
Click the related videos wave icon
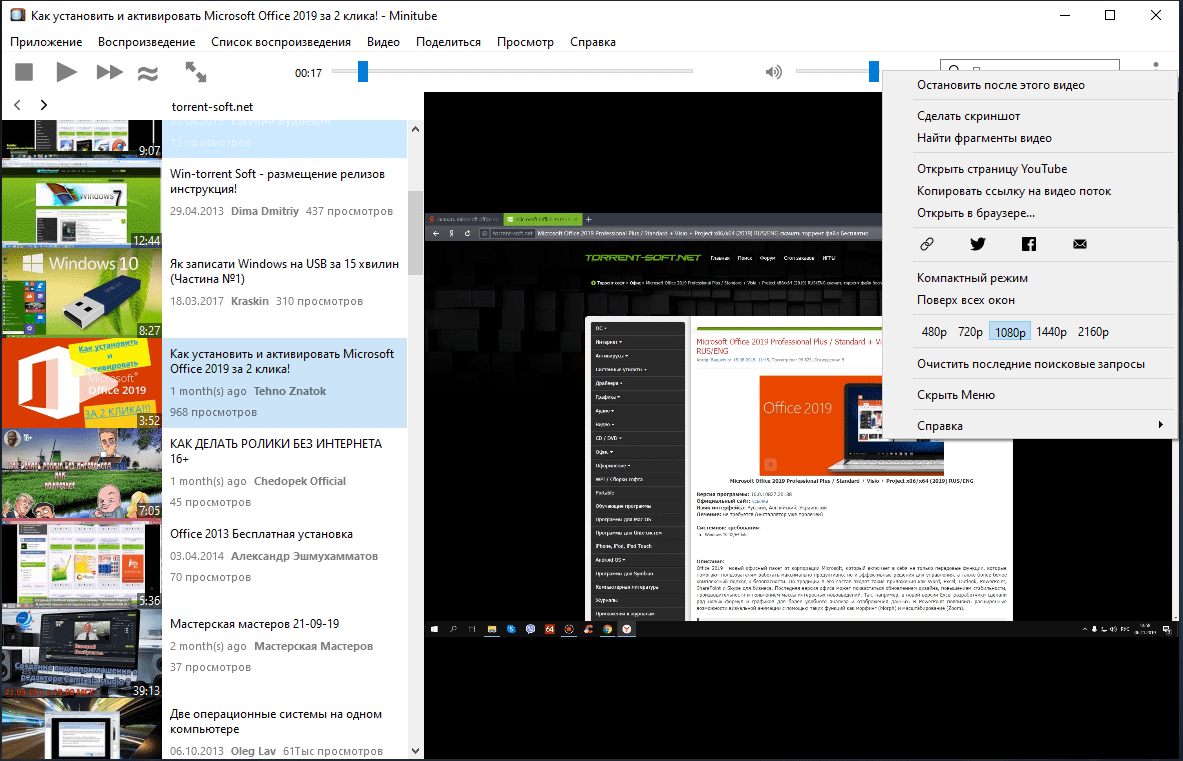click(148, 72)
